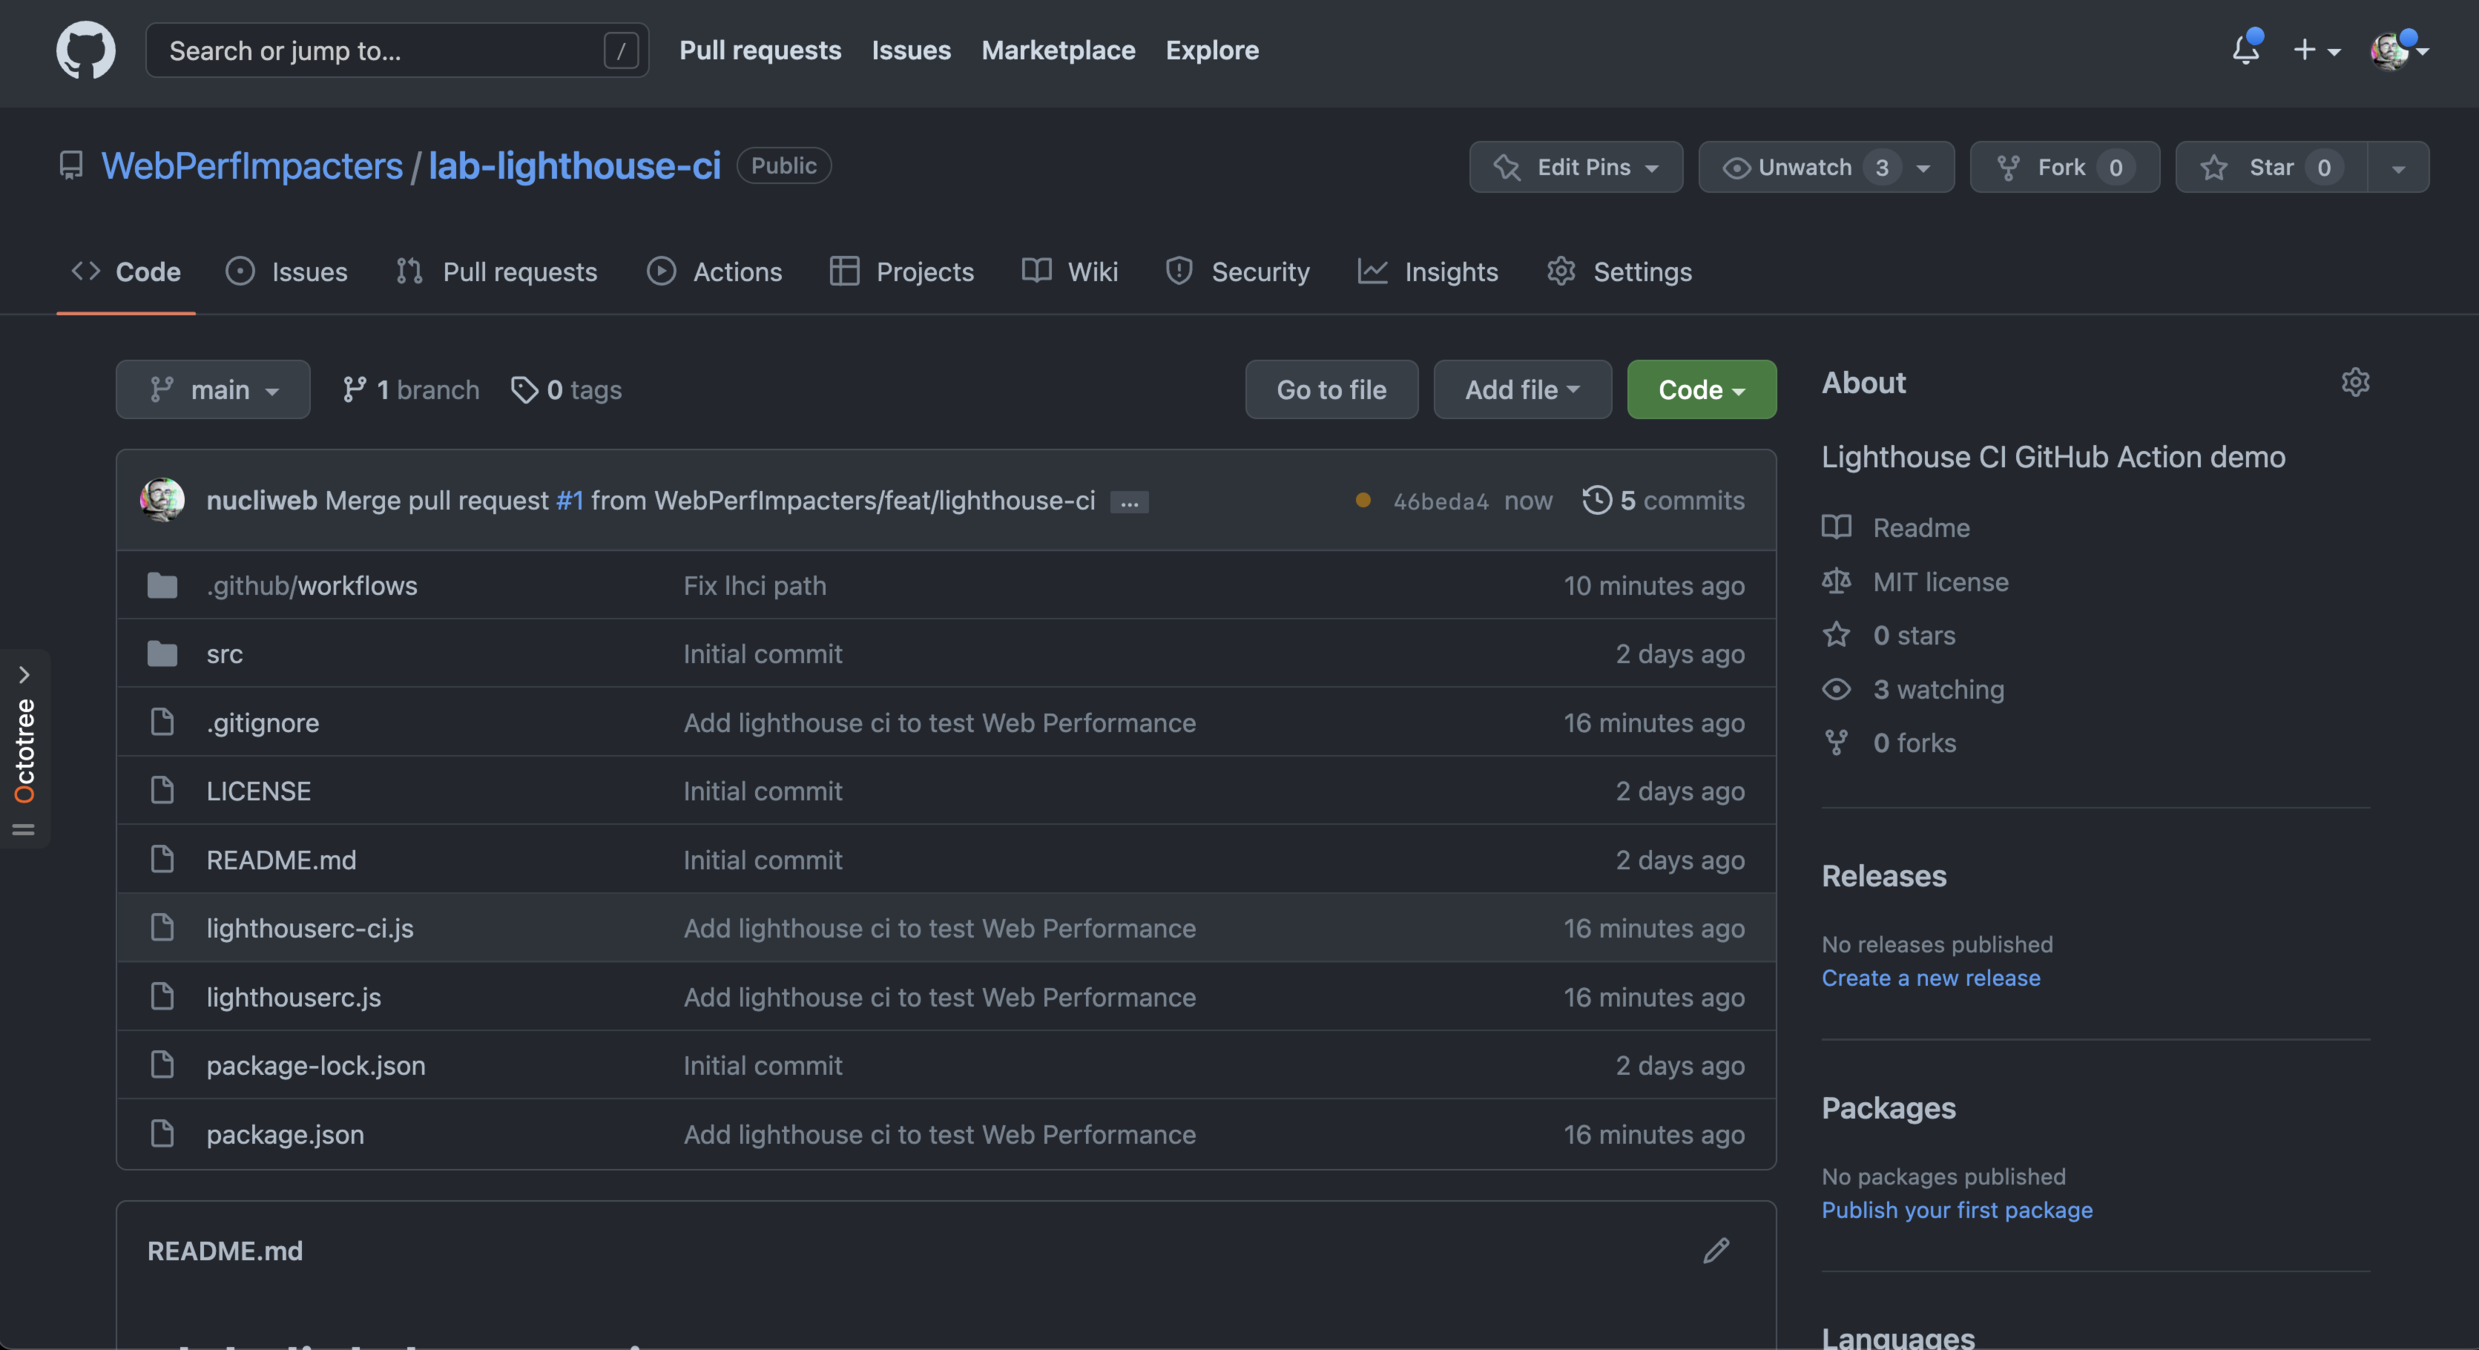Click Create a new release link
The image size is (2479, 1350).
(1930, 978)
